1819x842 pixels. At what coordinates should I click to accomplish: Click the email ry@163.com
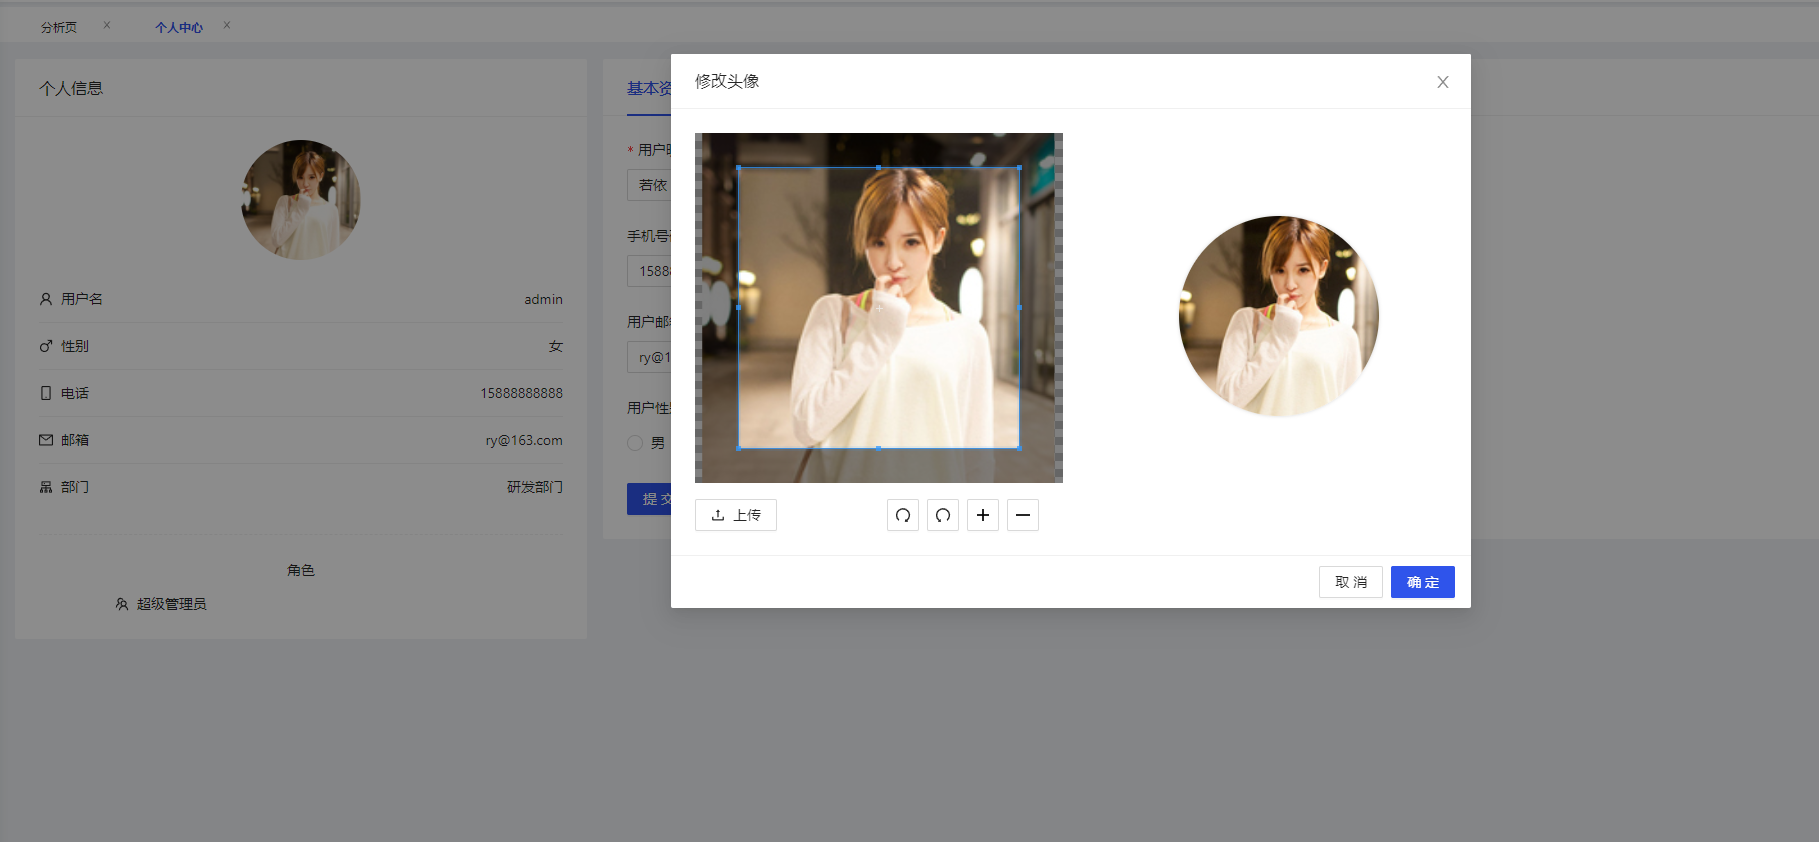point(524,440)
